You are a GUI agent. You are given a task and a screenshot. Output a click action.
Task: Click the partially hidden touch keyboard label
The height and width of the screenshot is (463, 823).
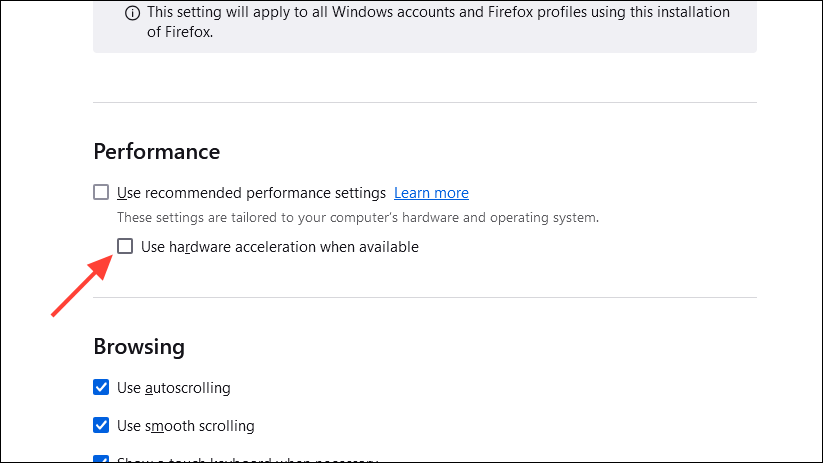tap(247, 460)
